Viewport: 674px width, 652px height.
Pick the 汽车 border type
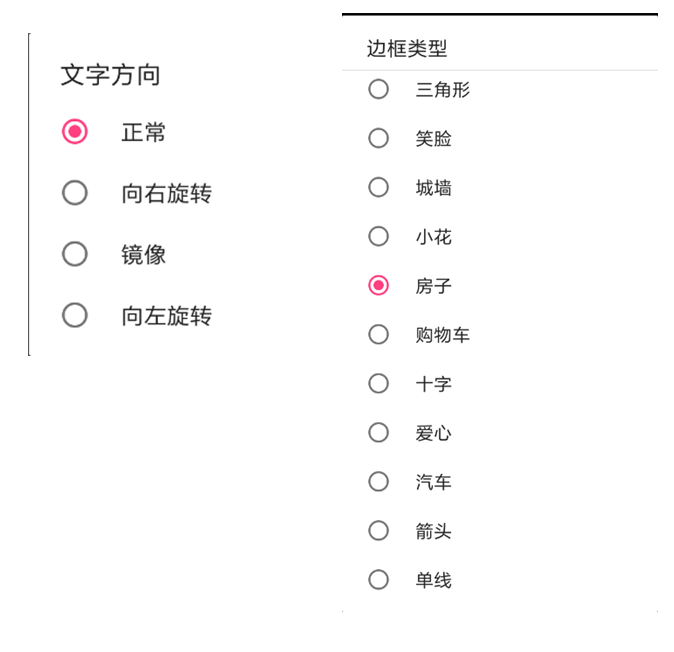pos(378,481)
